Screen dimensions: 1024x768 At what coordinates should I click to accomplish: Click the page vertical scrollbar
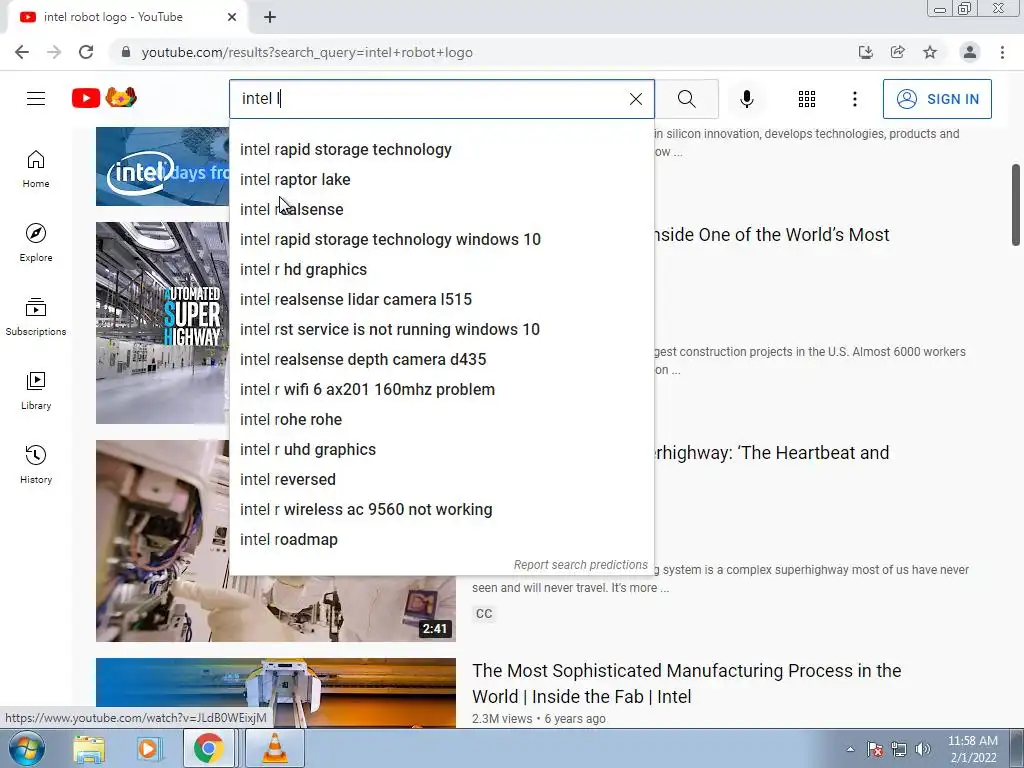(x=1016, y=204)
